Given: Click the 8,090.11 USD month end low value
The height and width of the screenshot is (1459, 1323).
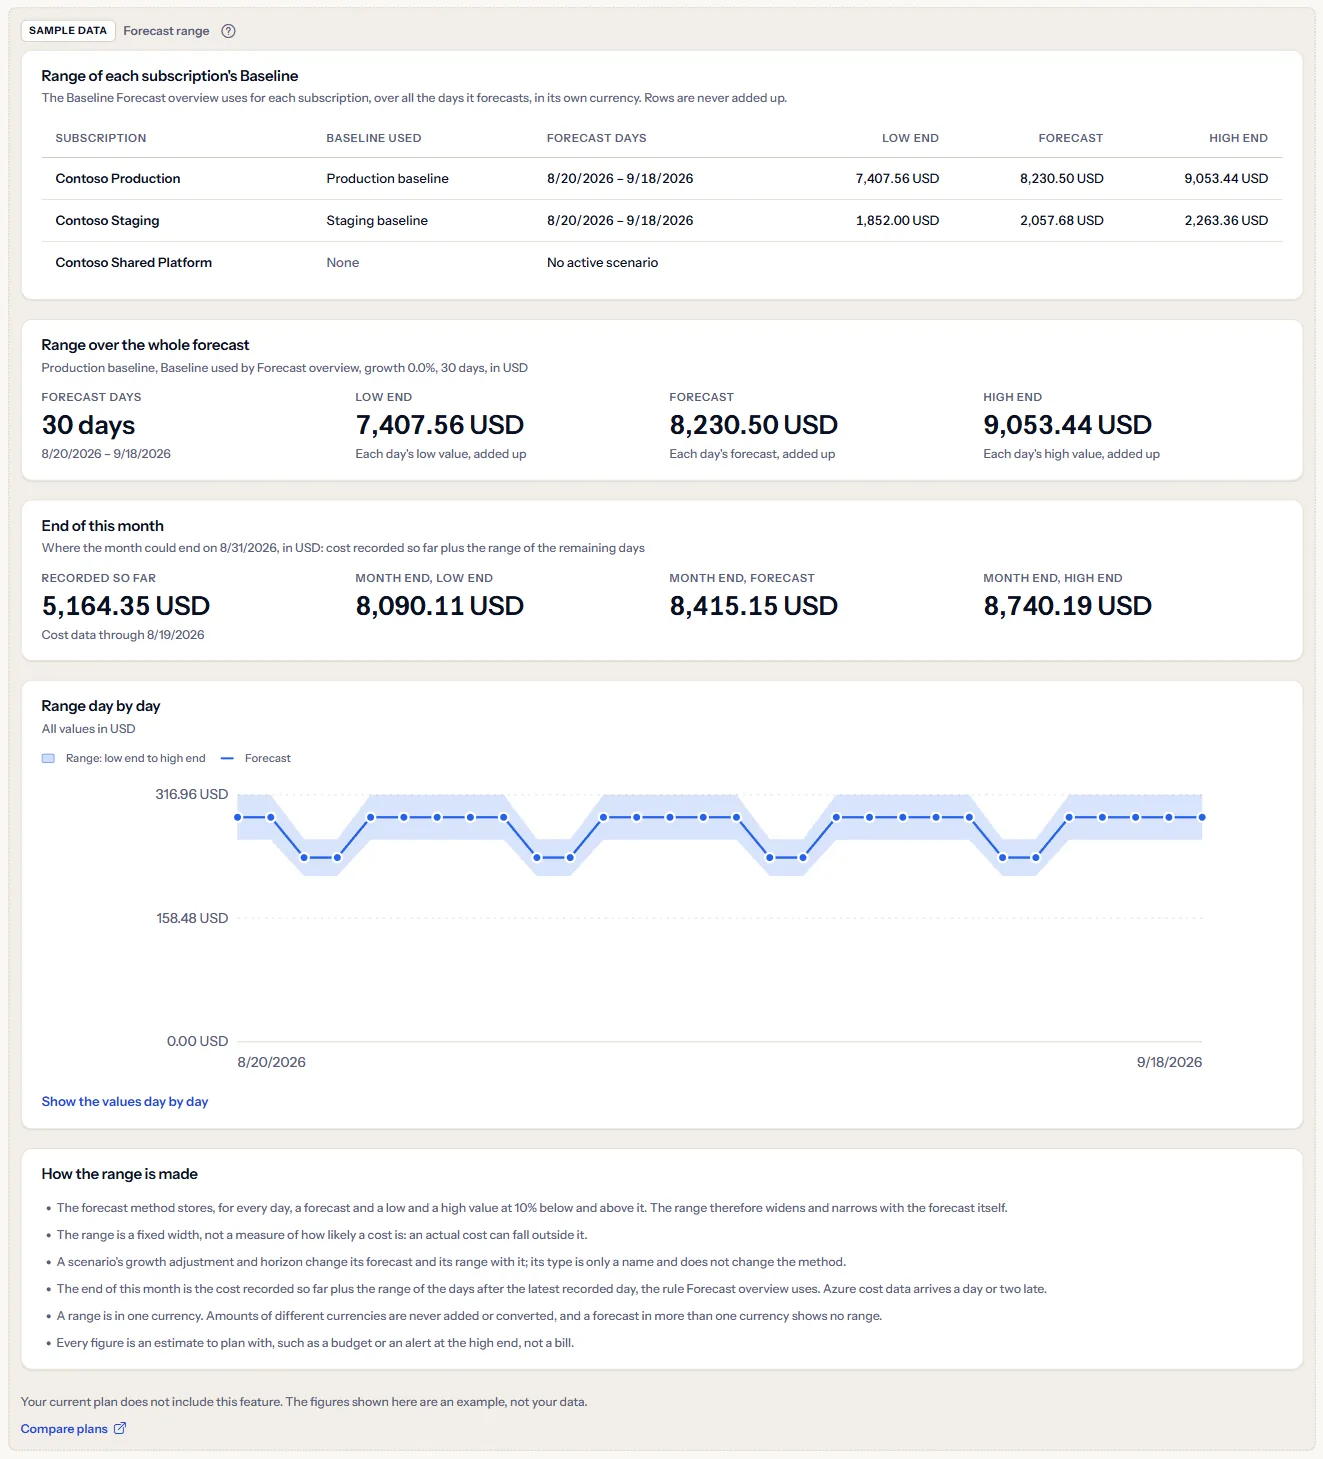Looking at the screenshot, I should (x=440, y=606).
